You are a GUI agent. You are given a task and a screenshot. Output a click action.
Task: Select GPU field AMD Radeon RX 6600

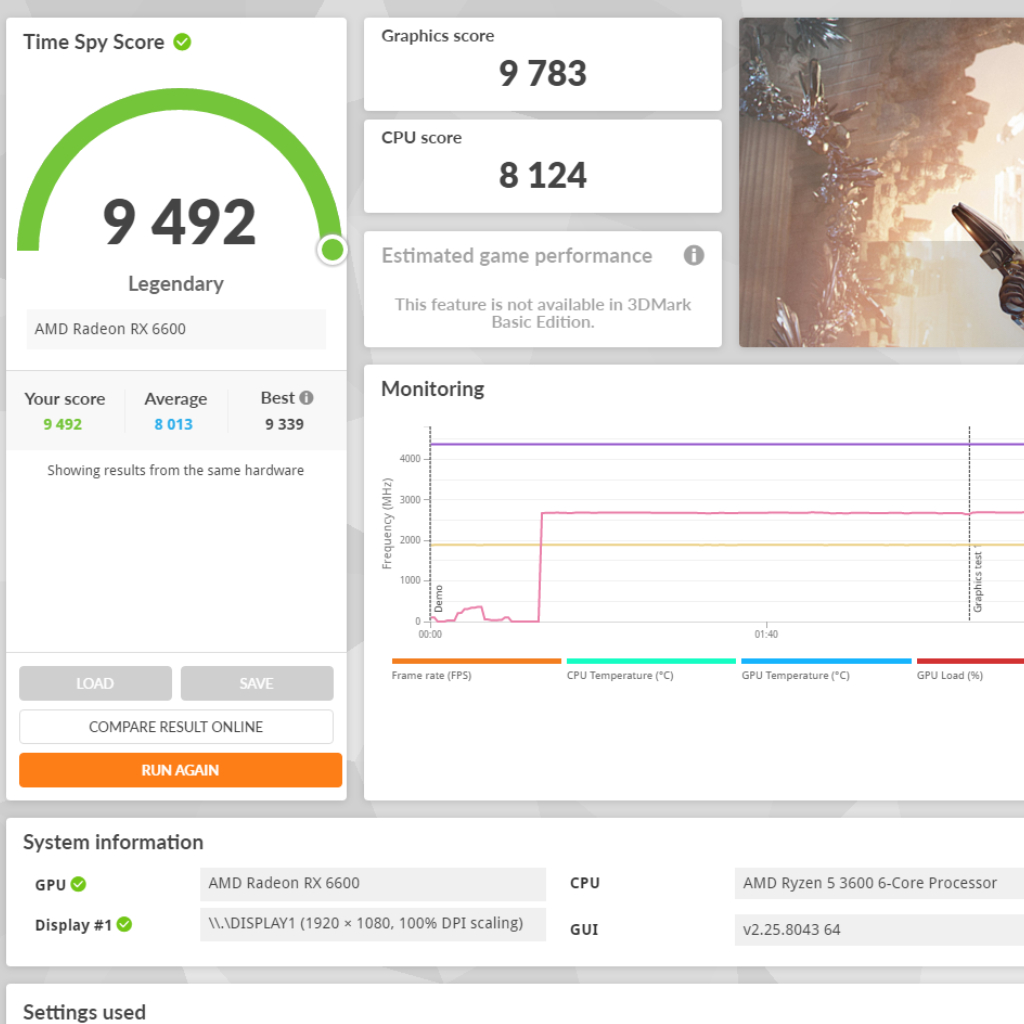[373, 884]
